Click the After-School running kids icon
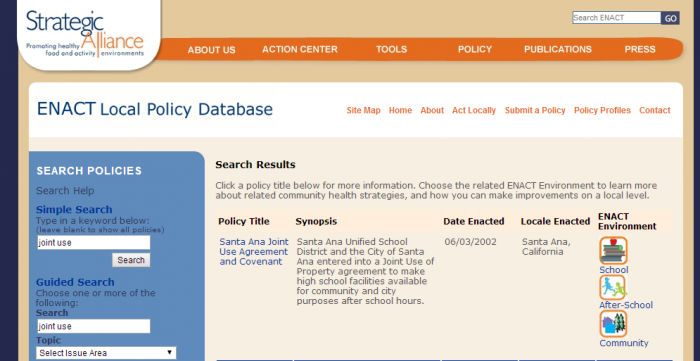 click(612, 287)
